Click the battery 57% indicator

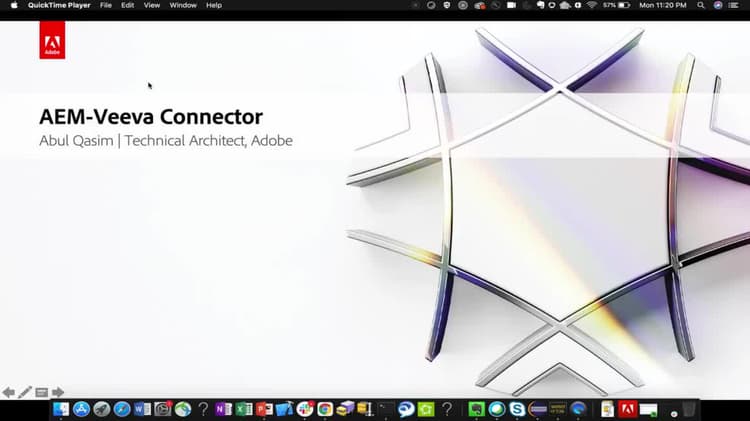[616, 5]
